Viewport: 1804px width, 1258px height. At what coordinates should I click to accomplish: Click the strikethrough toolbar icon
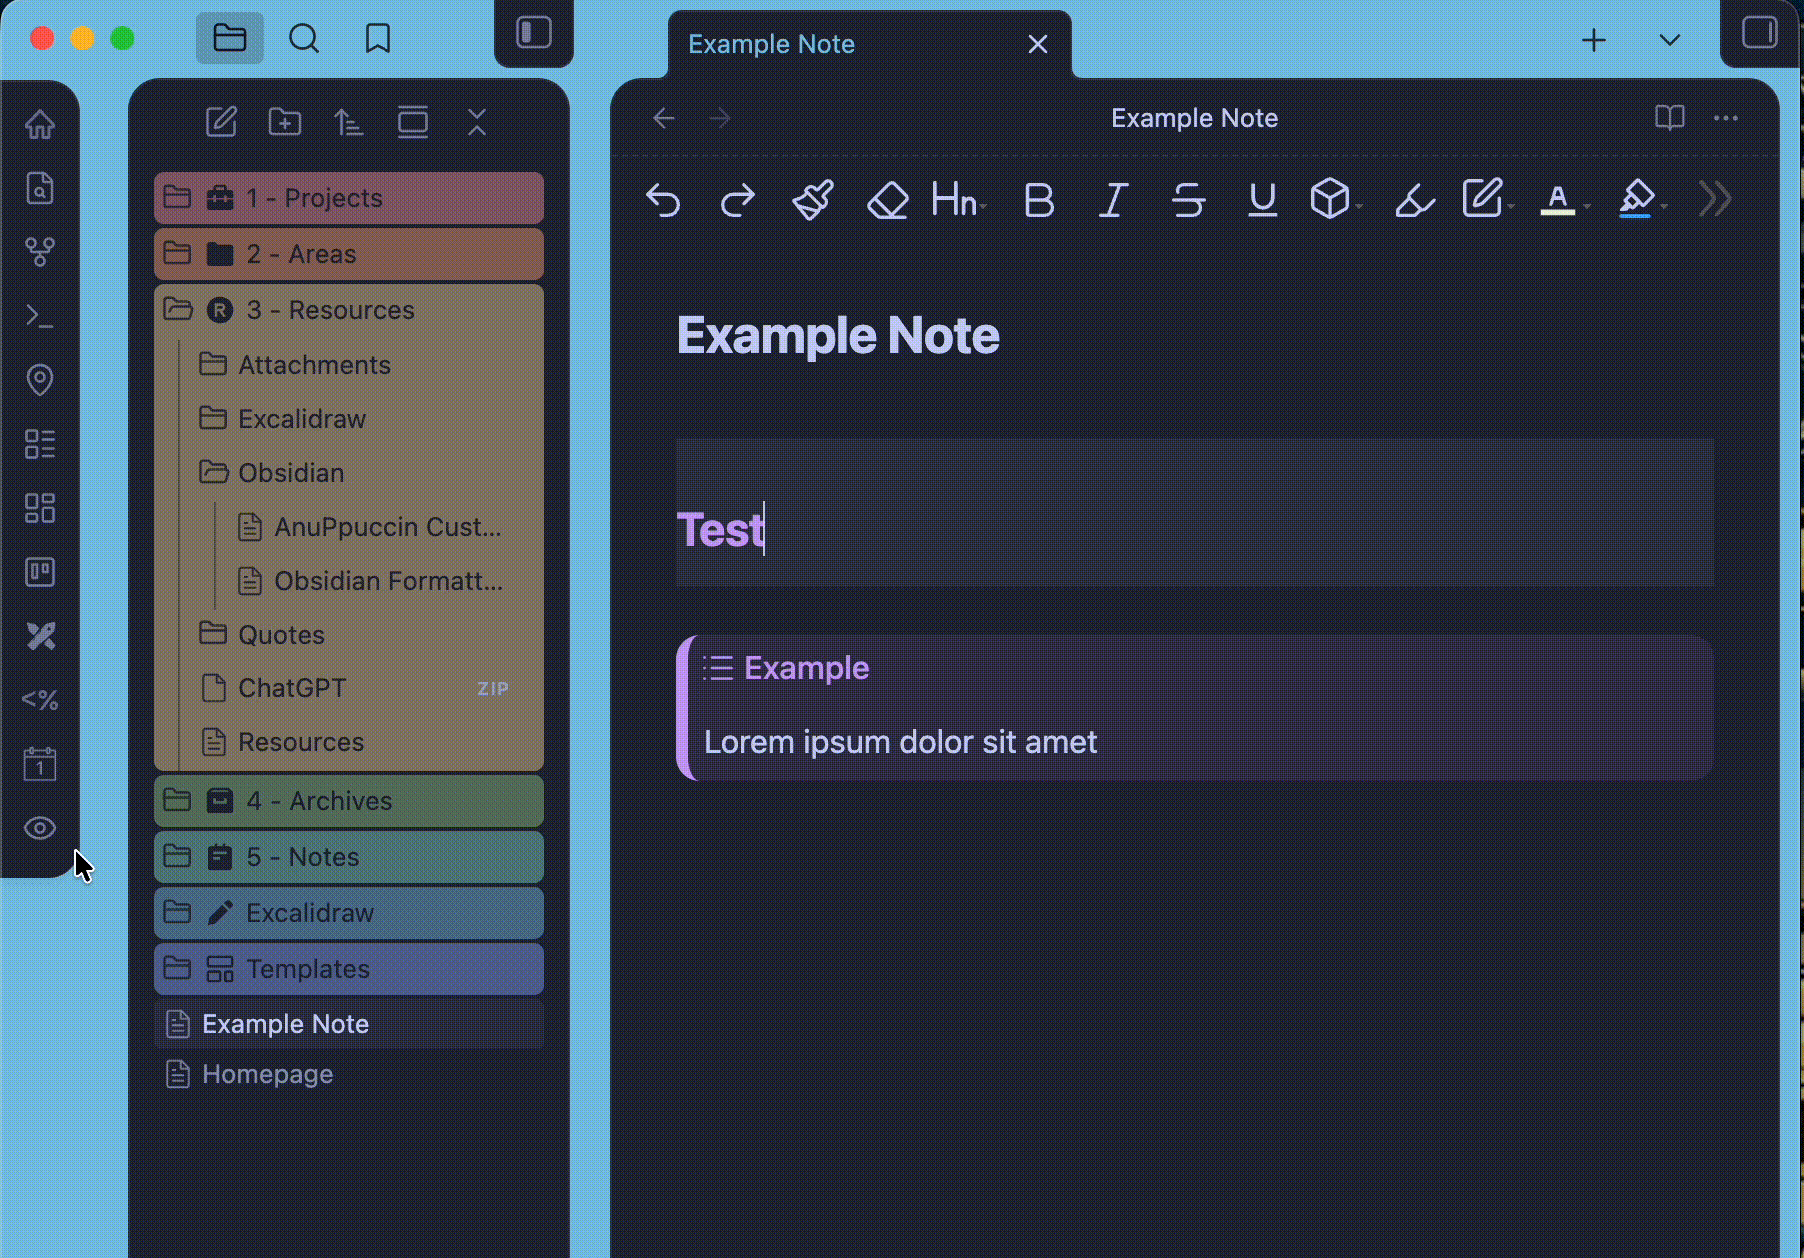coord(1188,200)
